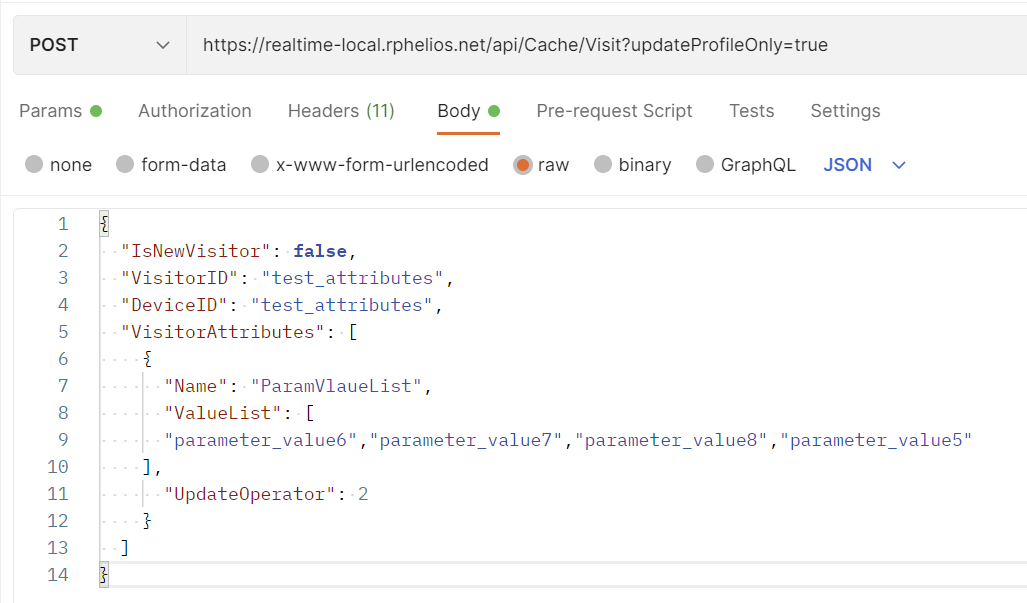Click the false value of IsNewVisitor
Viewport: 1027px width, 603px height.
(x=319, y=251)
